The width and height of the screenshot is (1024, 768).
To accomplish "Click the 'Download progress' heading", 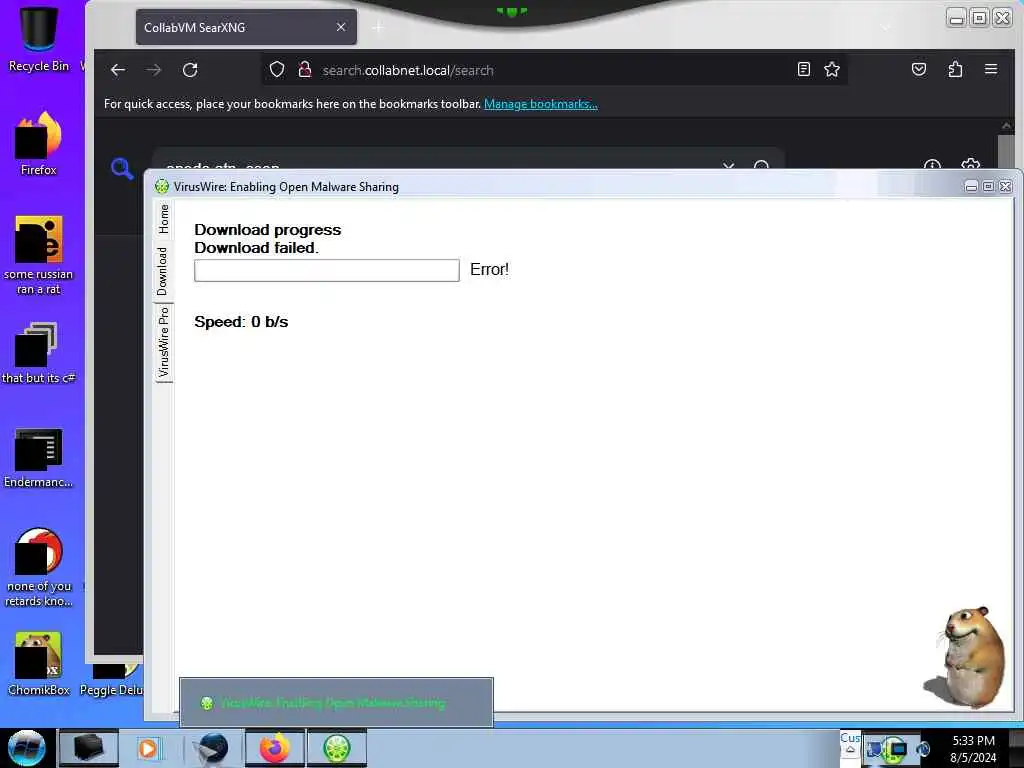I will 268,230.
